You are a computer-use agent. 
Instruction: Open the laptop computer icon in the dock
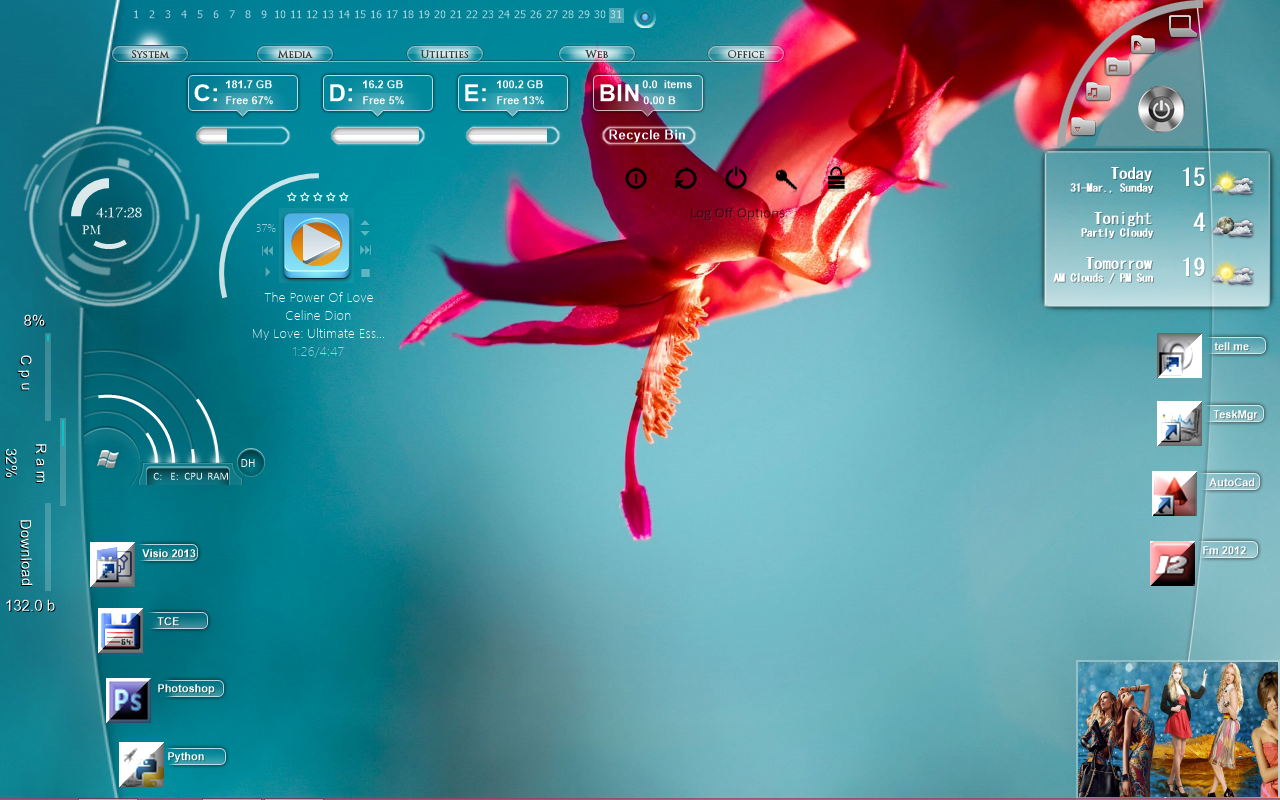(1182, 25)
